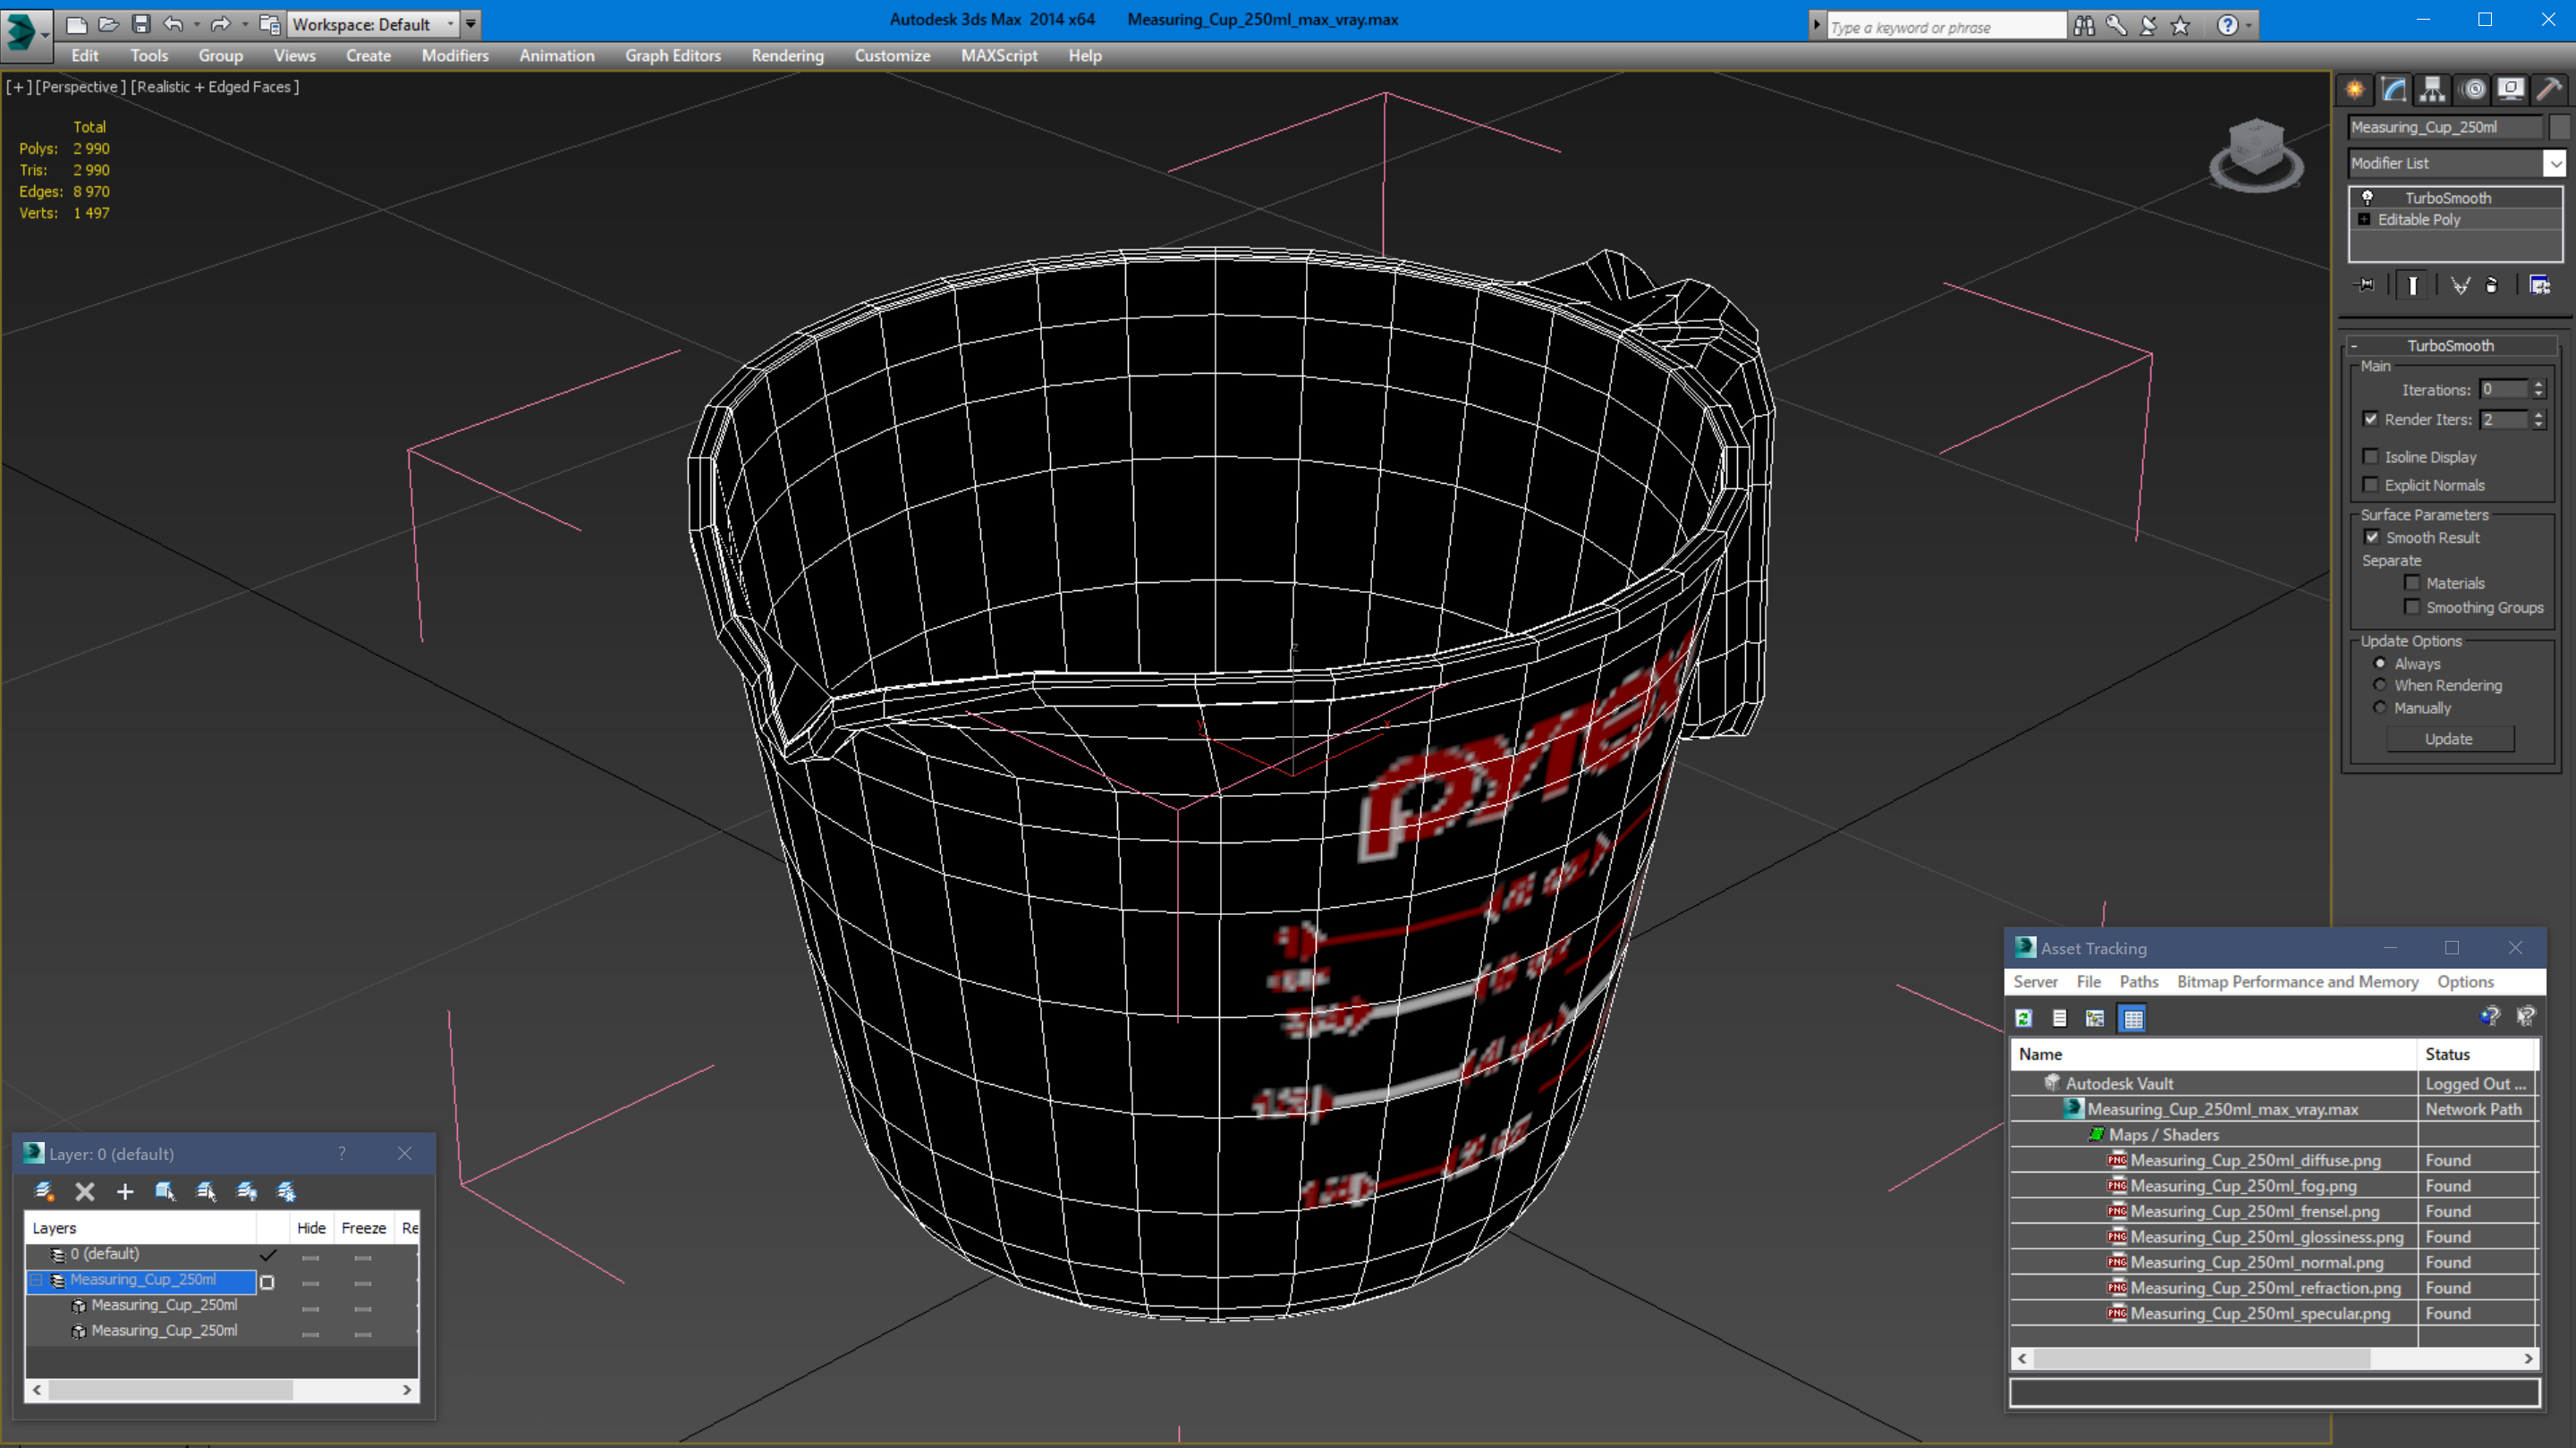2576x1448 pixels.
Task: Open the Rendering menu
Action: coord(787,56)
